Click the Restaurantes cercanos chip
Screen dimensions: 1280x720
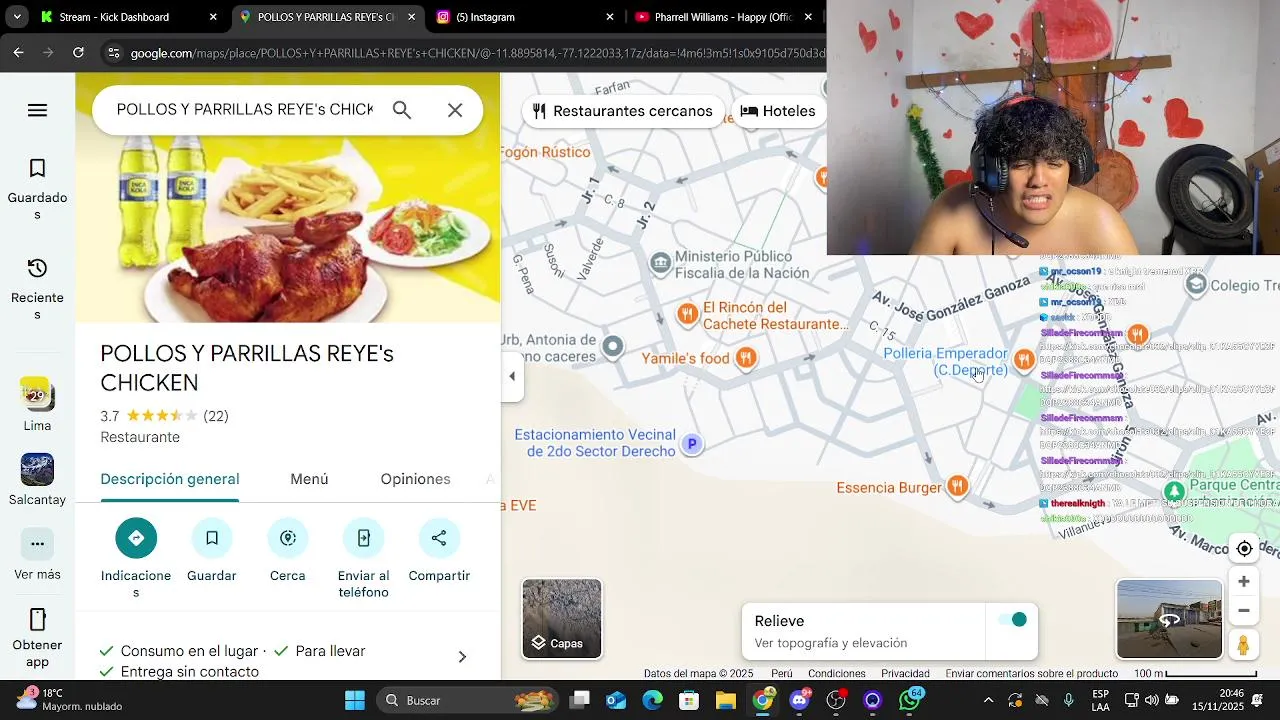click(623, 111)
